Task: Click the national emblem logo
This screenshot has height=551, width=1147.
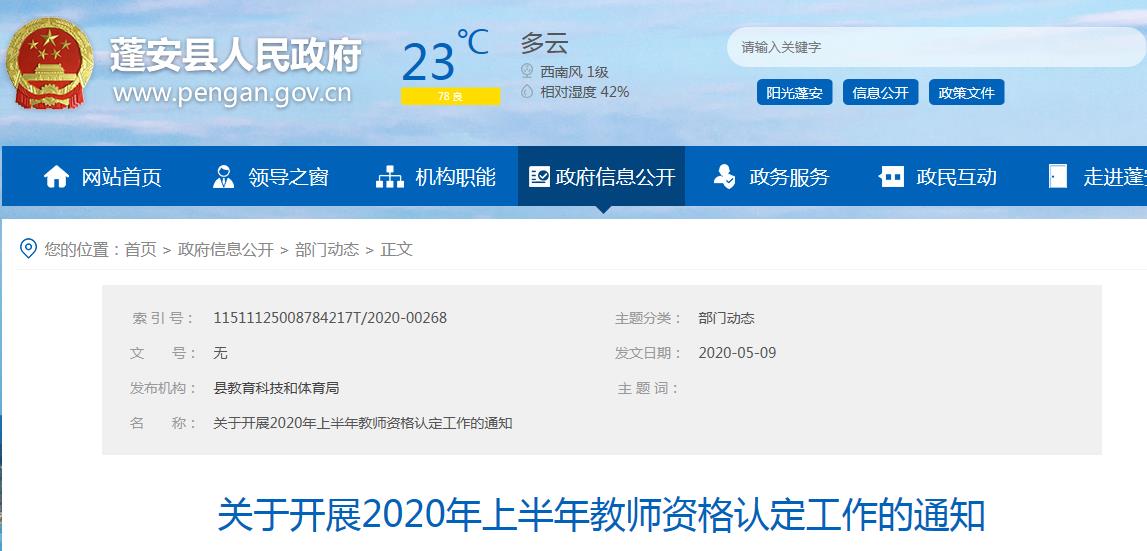Action: point(50,64)
